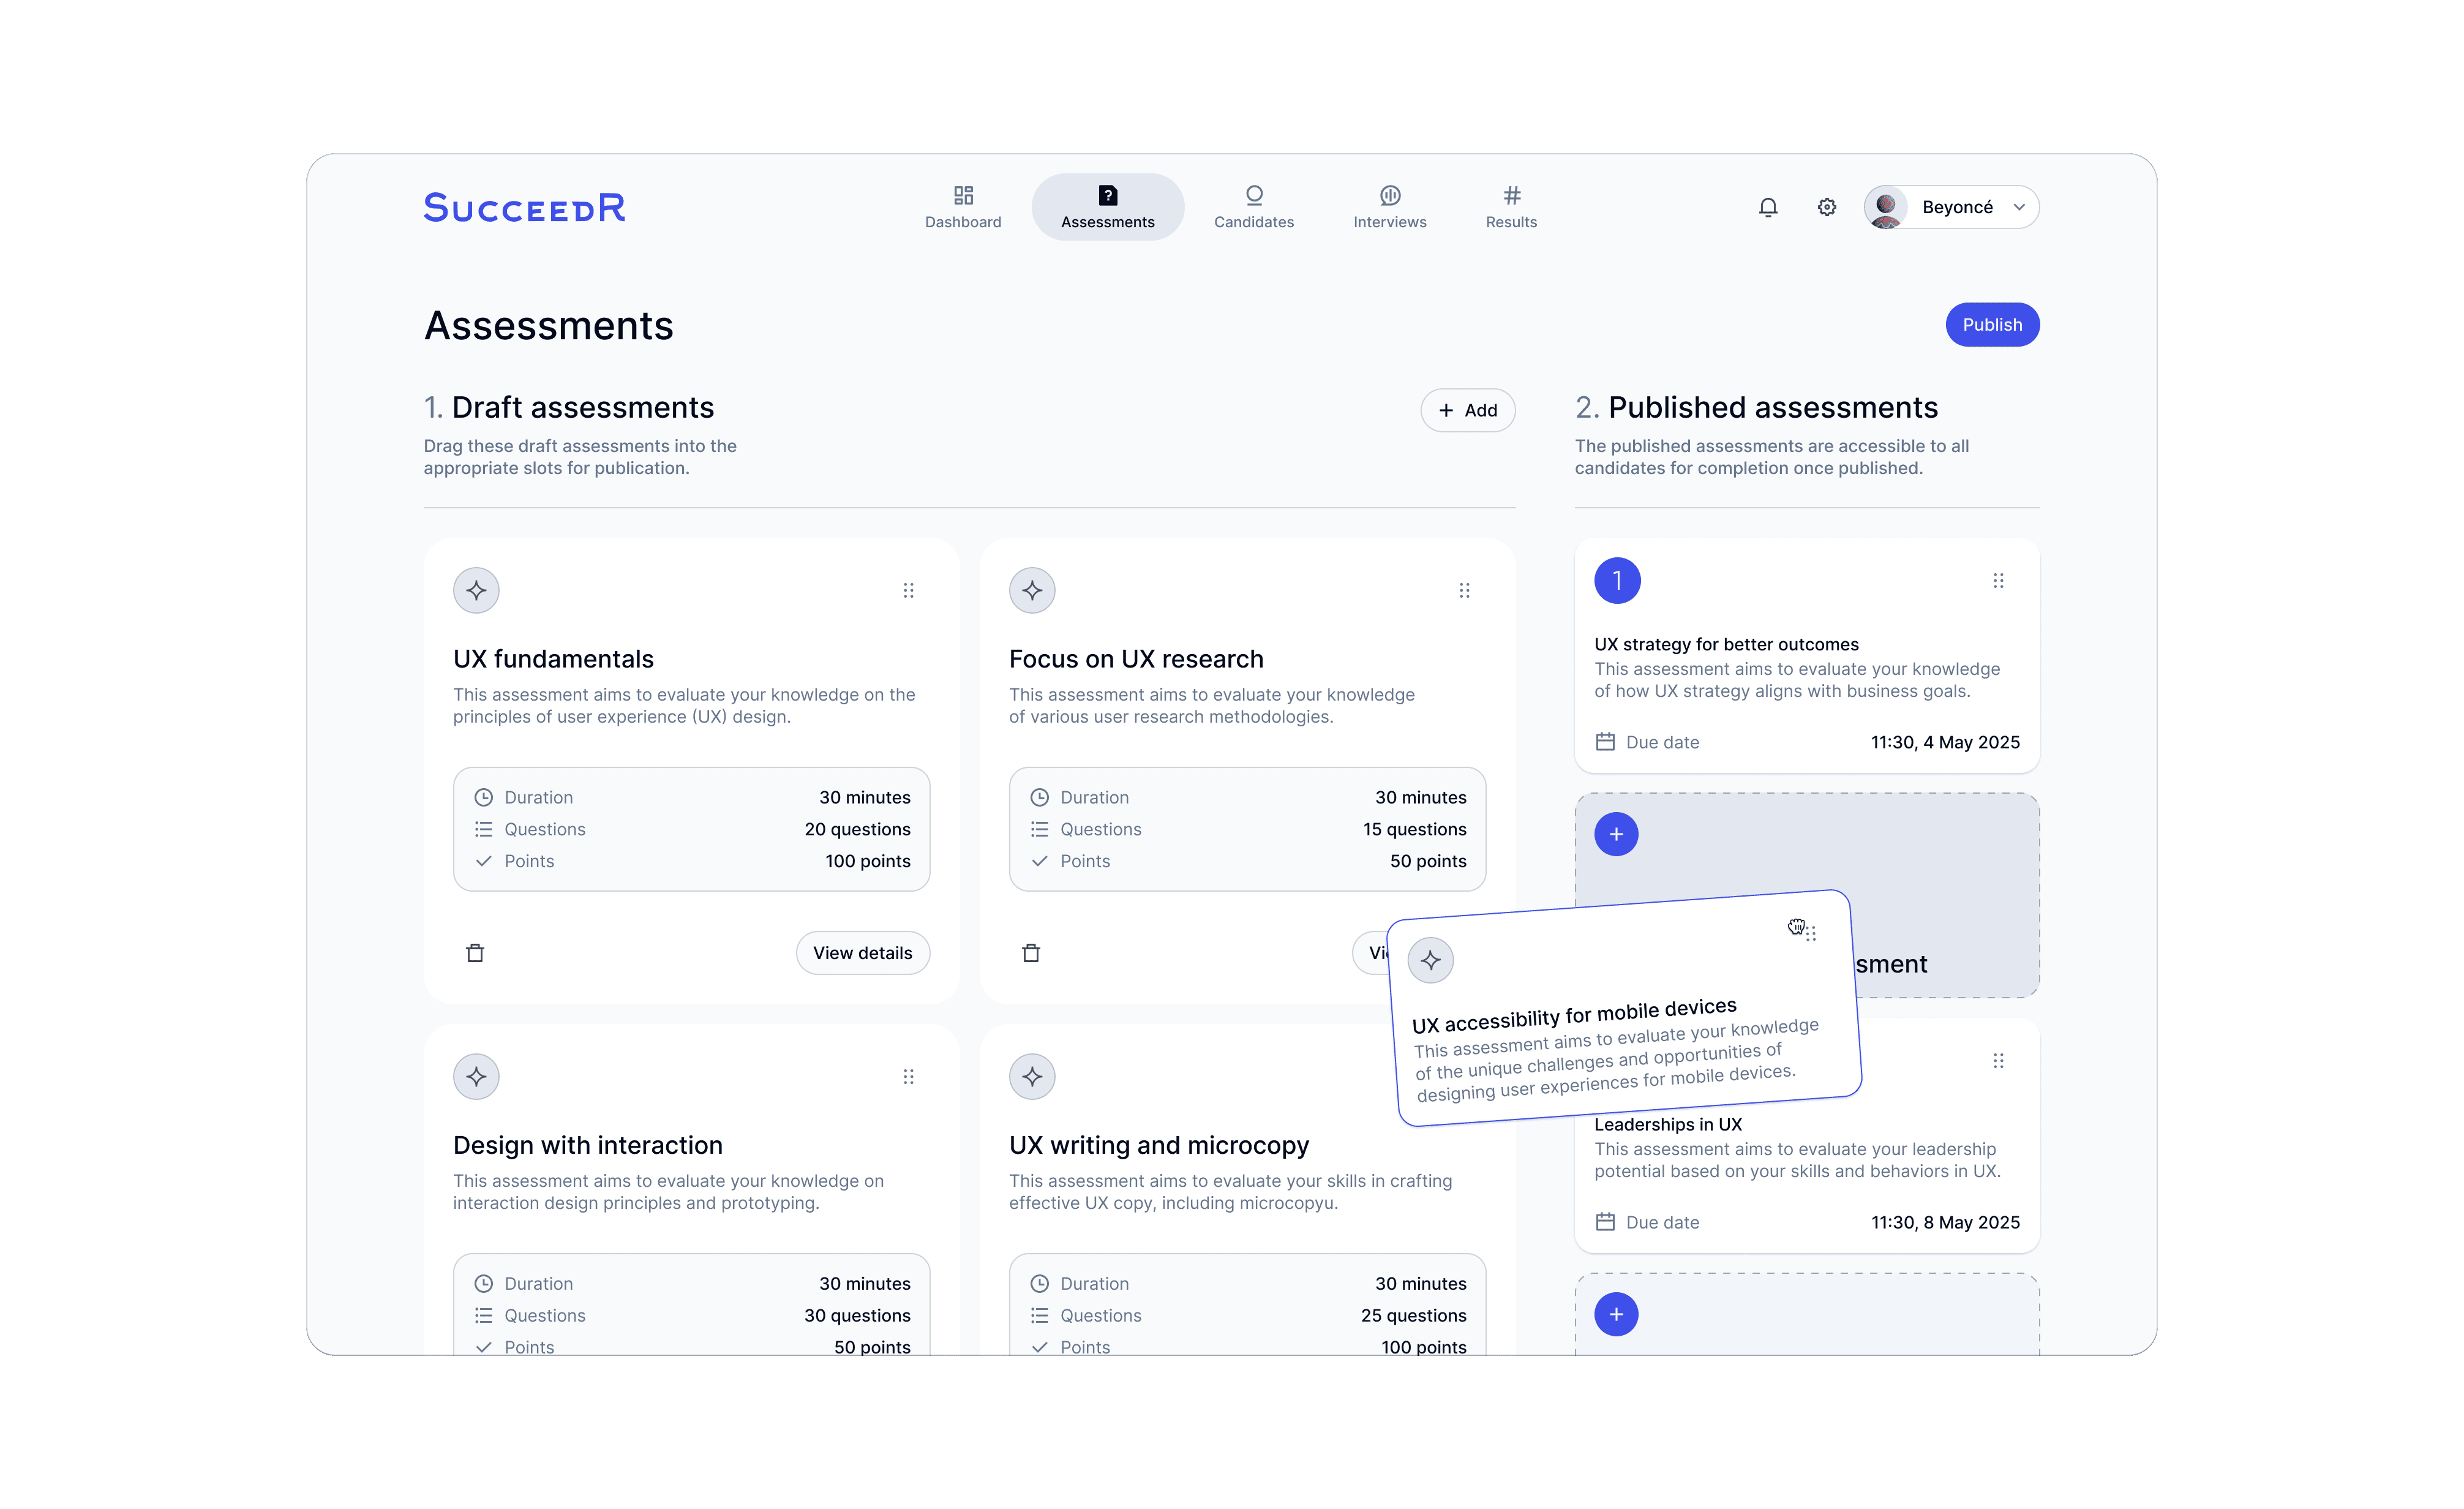Switch to the Interviews tab

tap(1389, 207)
